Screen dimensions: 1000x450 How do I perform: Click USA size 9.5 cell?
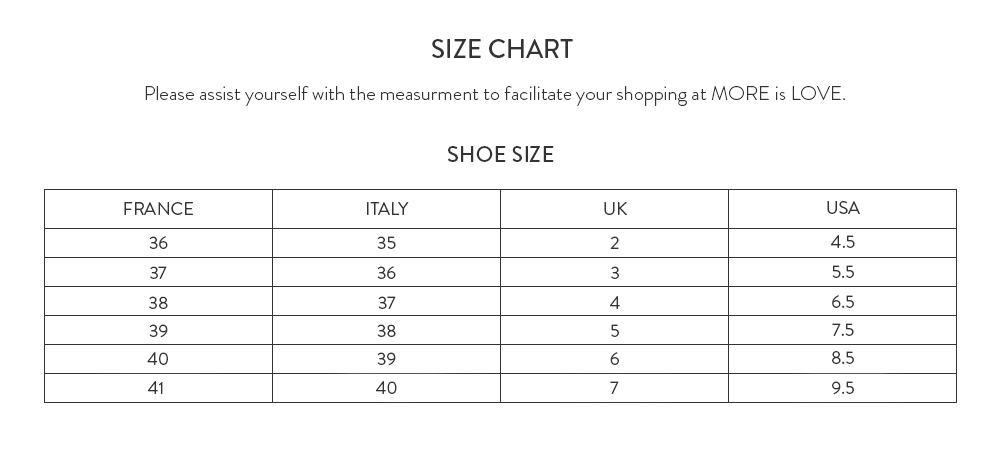[x=842, y=388]
